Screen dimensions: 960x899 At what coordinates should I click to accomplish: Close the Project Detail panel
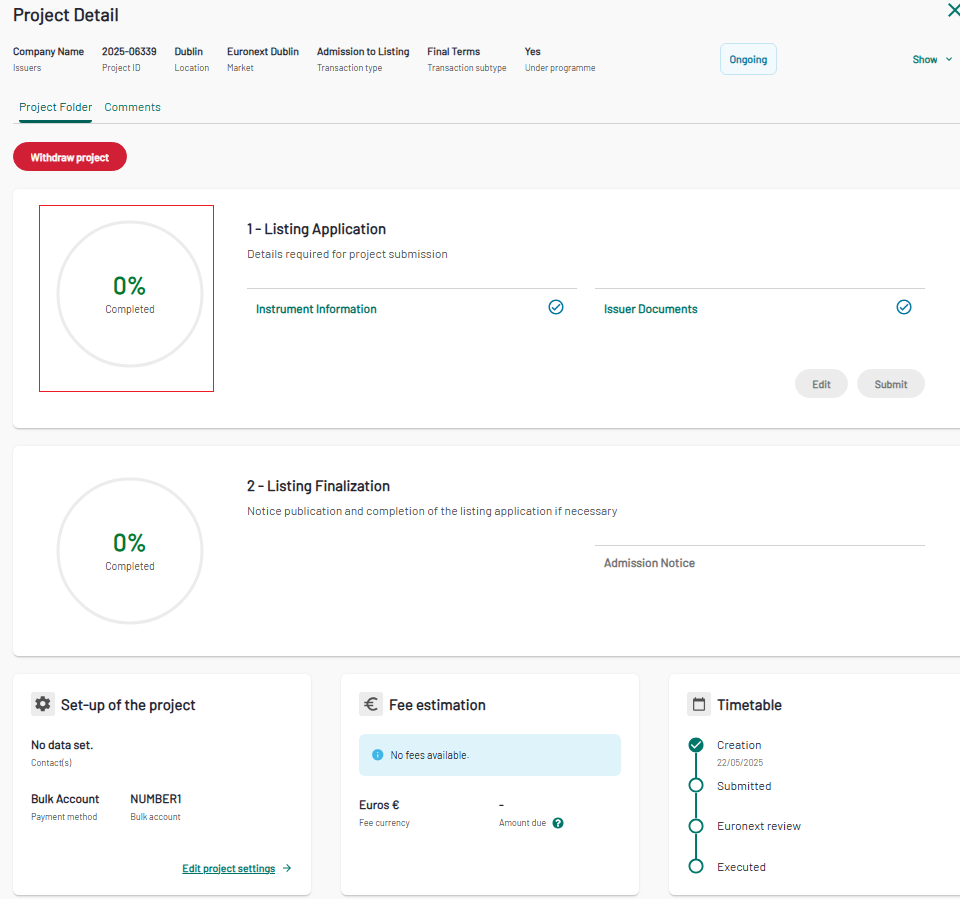tap(952, 11)
